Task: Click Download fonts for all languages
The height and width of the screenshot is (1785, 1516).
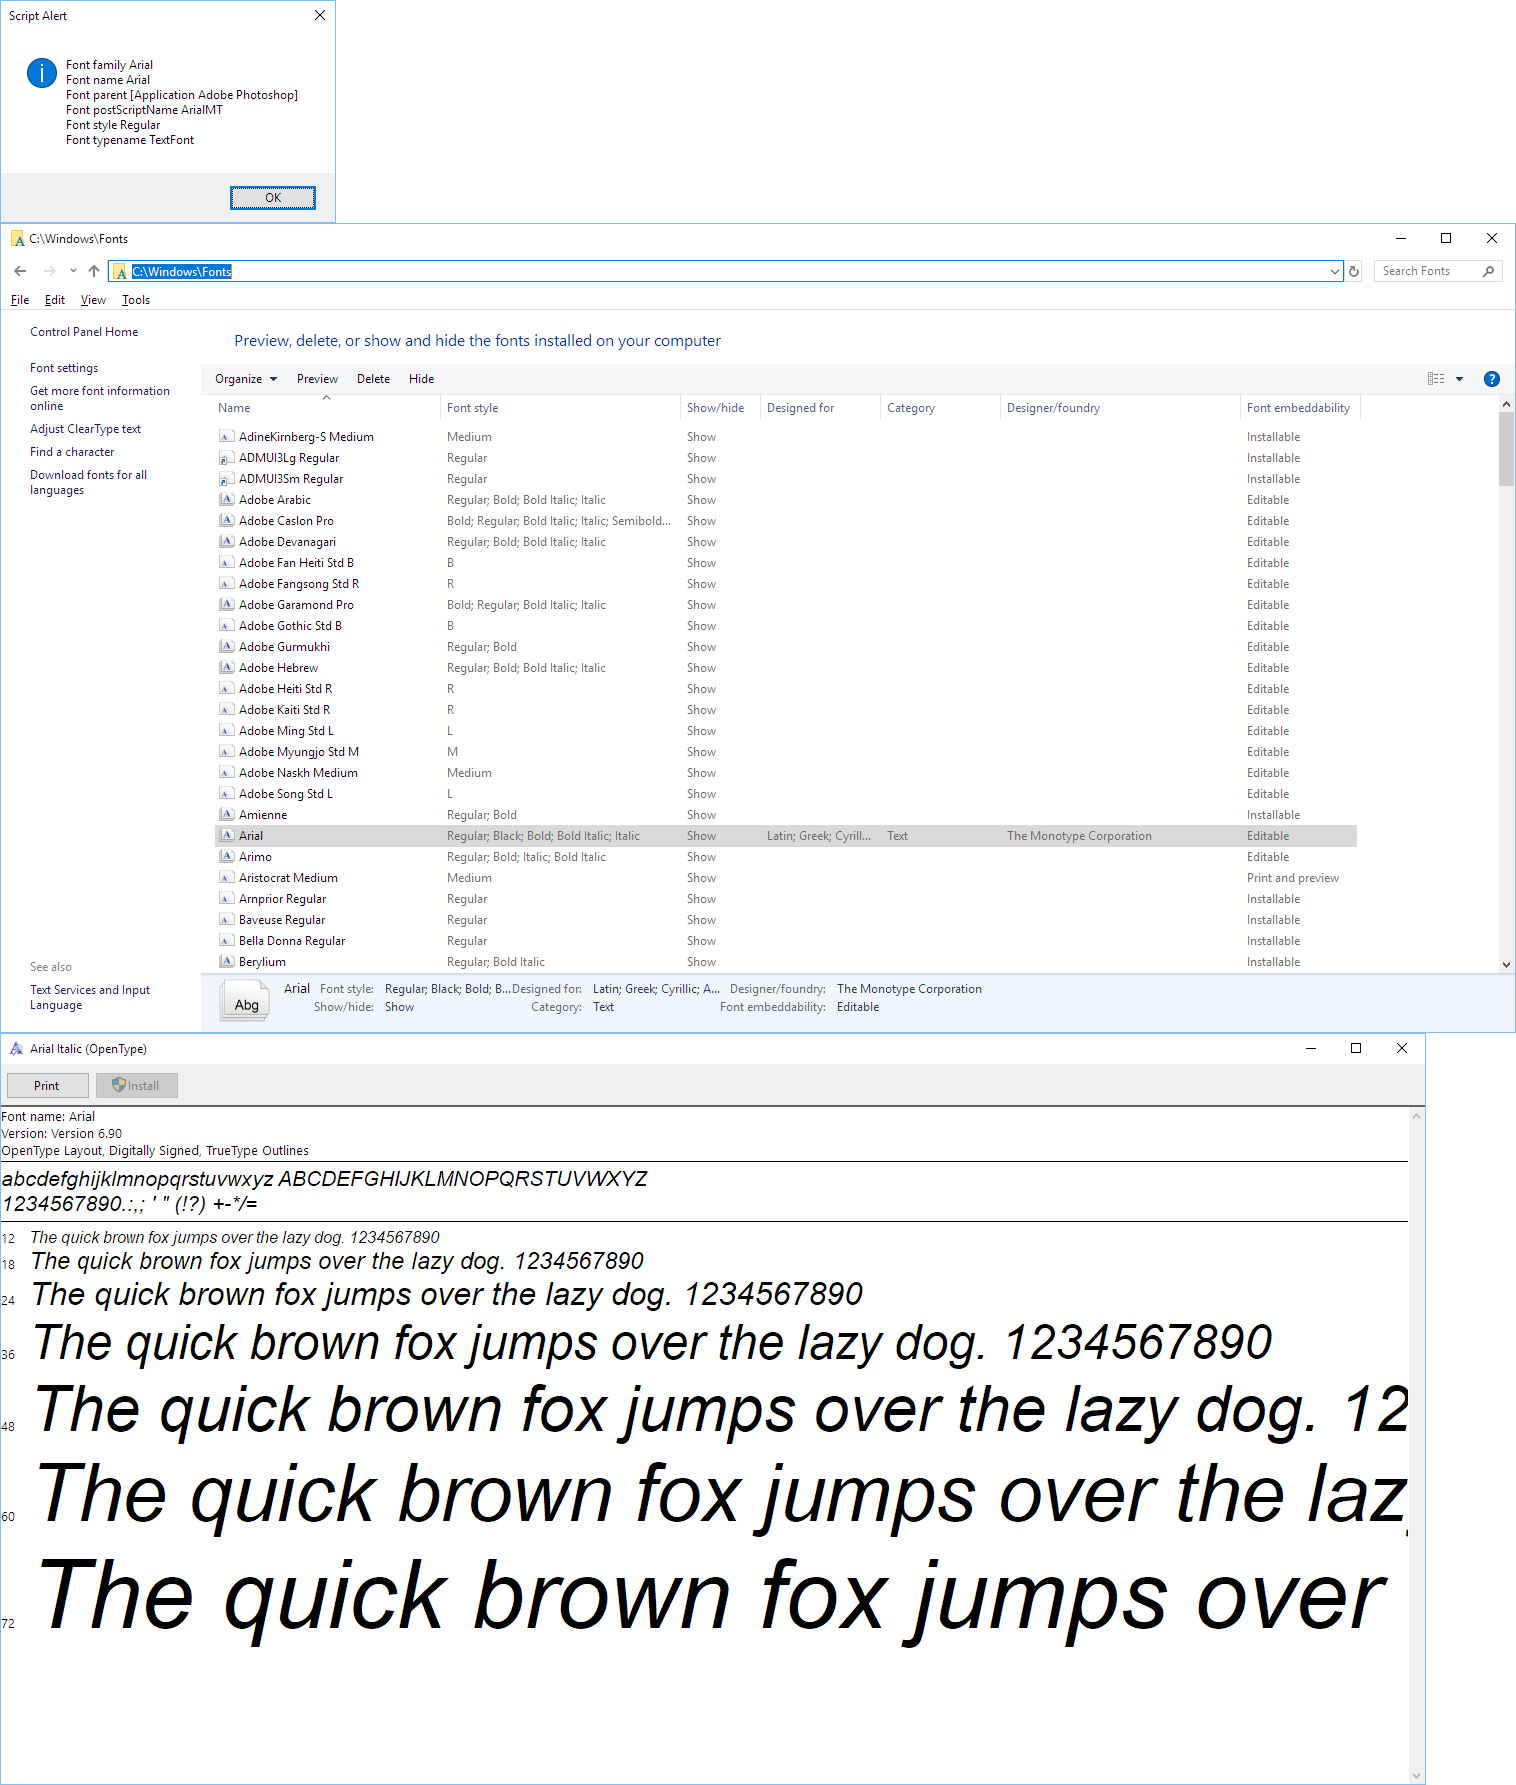Action: [x=88, y=482]
